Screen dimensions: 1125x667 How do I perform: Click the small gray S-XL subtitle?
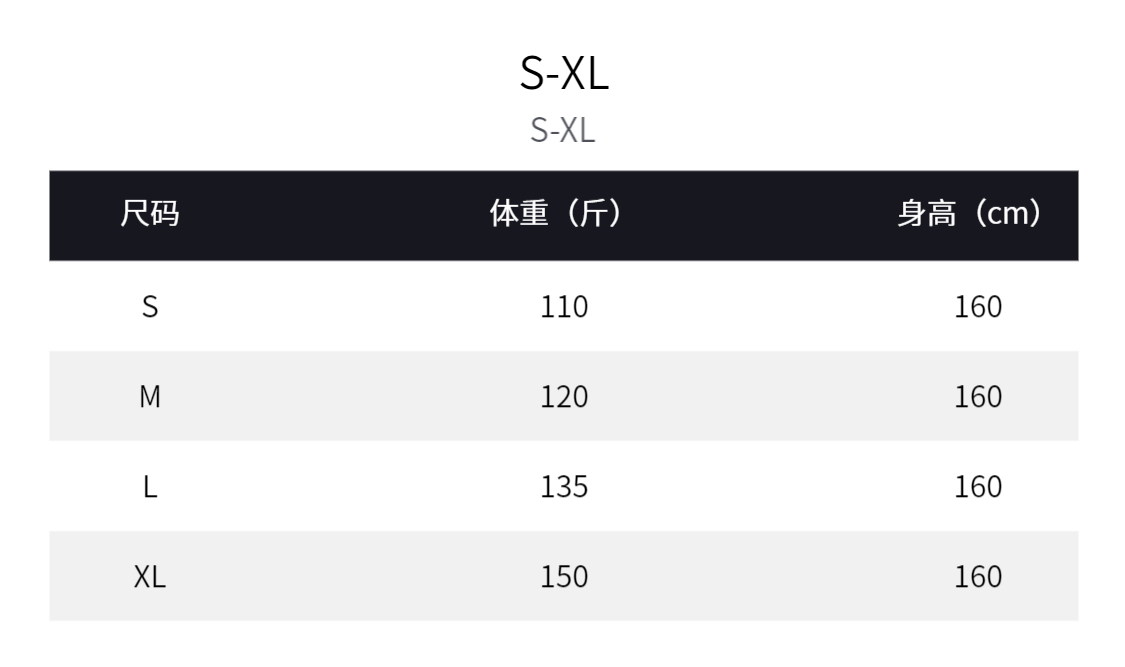pyautogui.click(x=563, y=130)
